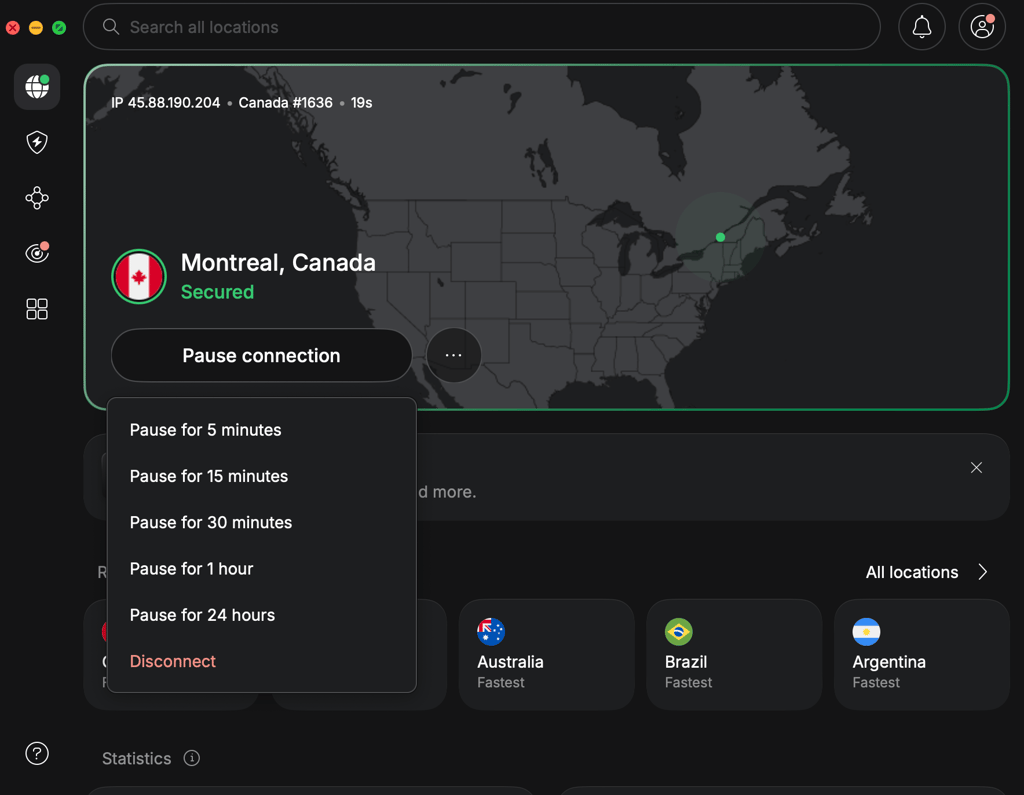Click the Statistics info icon
The width and height of the screenshot is (1024, 795).
(191, 758)
